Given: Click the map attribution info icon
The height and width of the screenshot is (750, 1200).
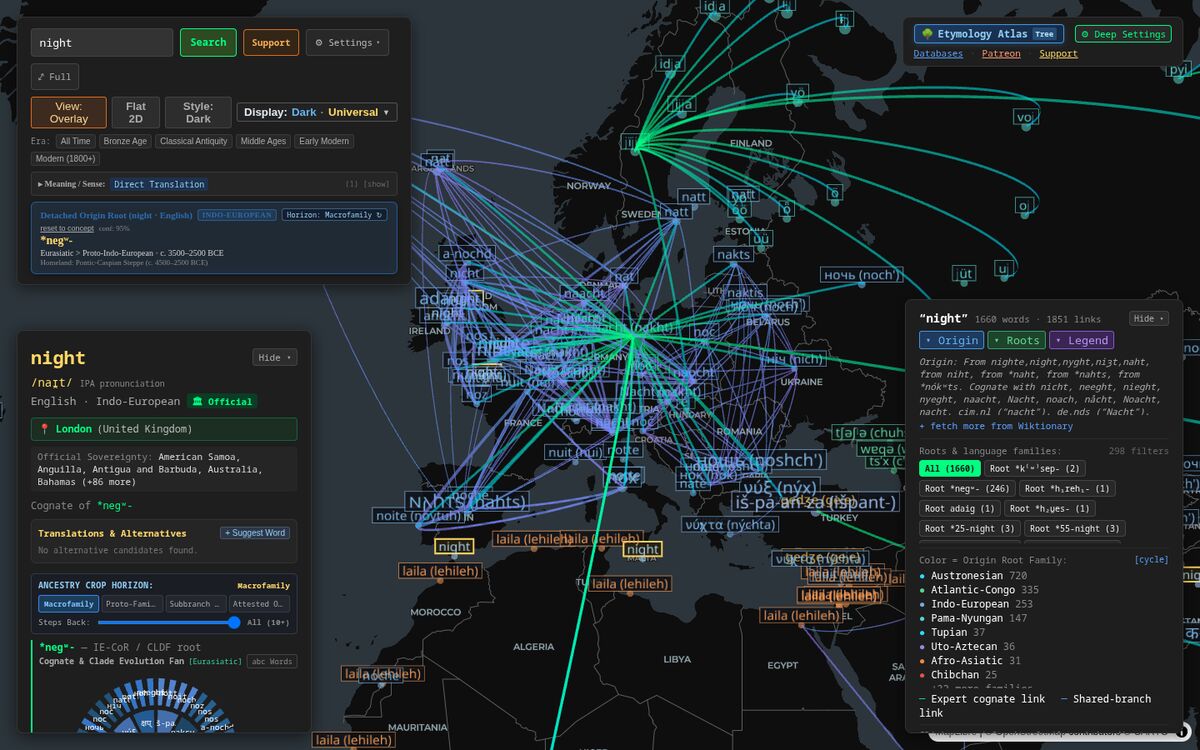Looking at the screenshot, I should (x=1183, y=732).
